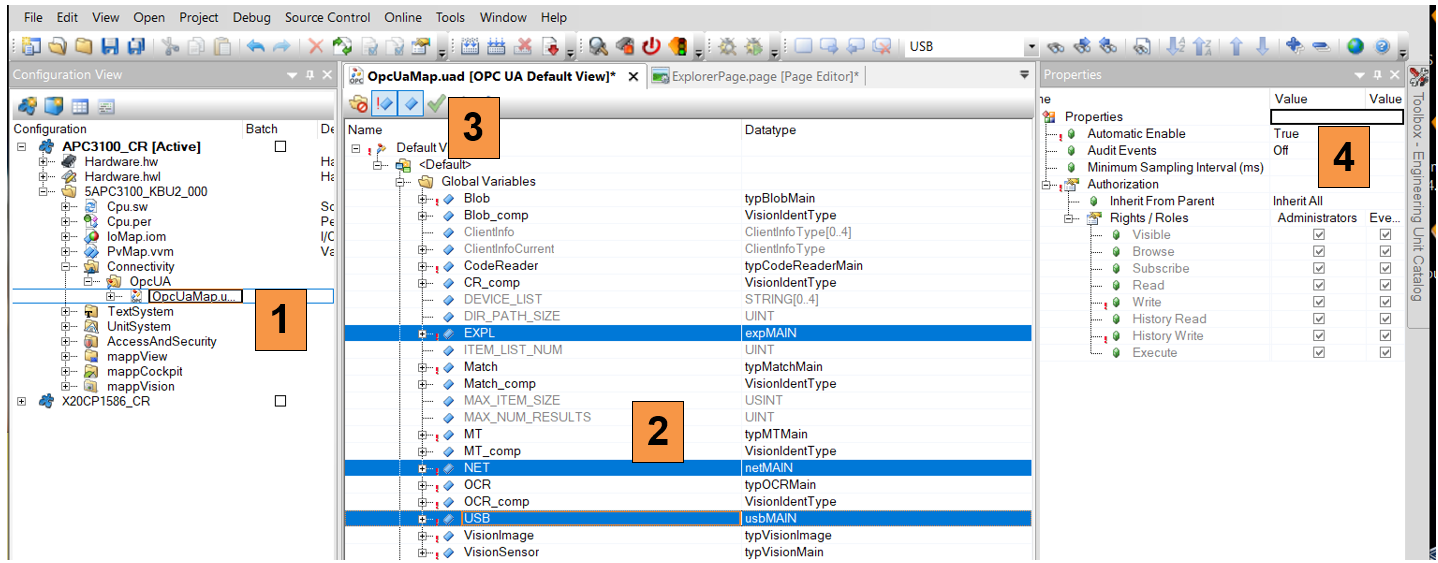
Task: Click the magnifier Find icon in main toolbar
Action: point(599,46)
